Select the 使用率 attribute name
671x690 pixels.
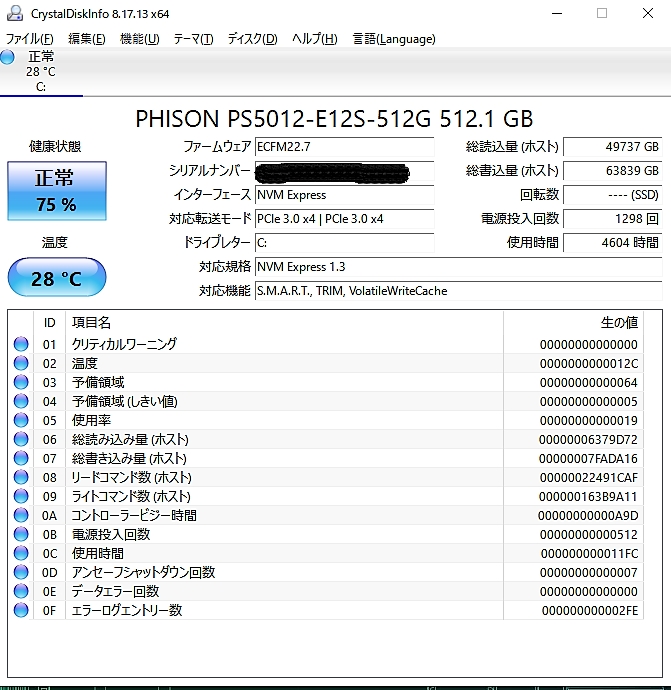click(91, 420)
